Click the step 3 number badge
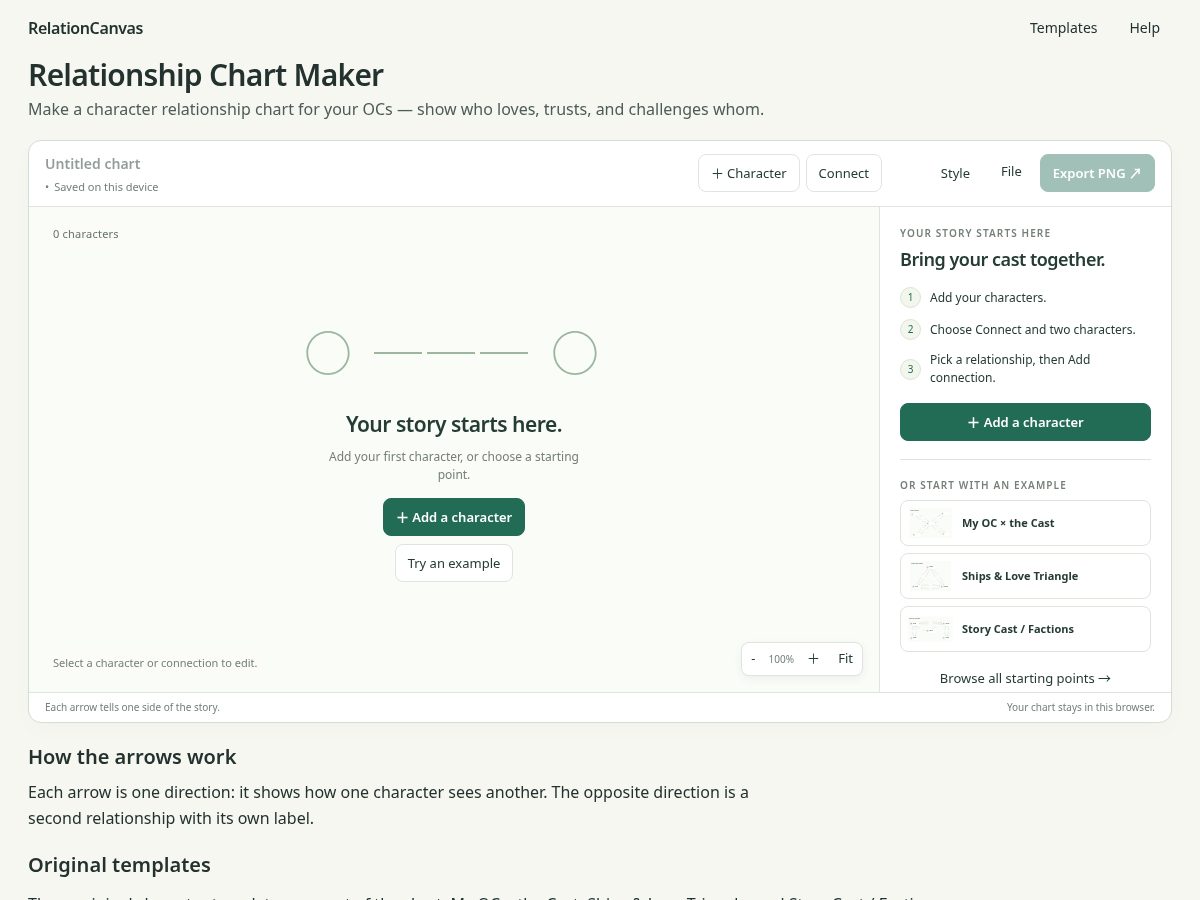Image resolution: width=1200 pixels, height=900 pixels. point(910,369)
